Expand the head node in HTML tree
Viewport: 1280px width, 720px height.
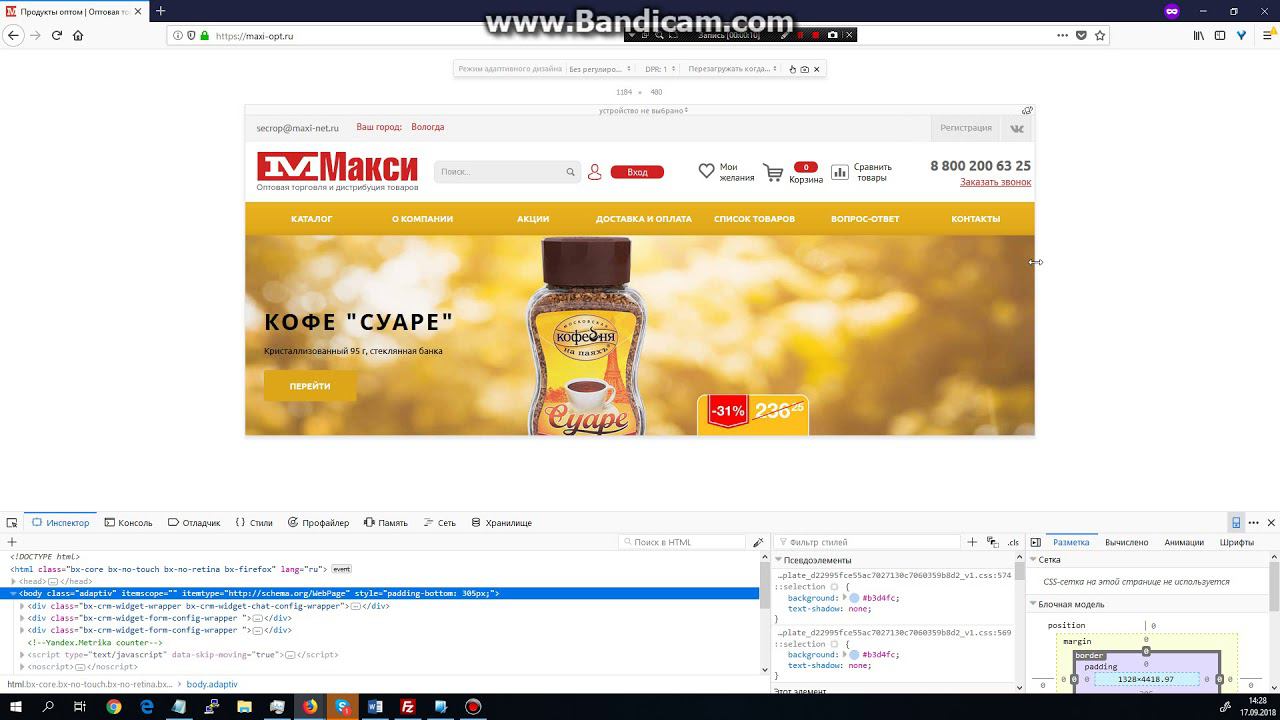[13, 581]
